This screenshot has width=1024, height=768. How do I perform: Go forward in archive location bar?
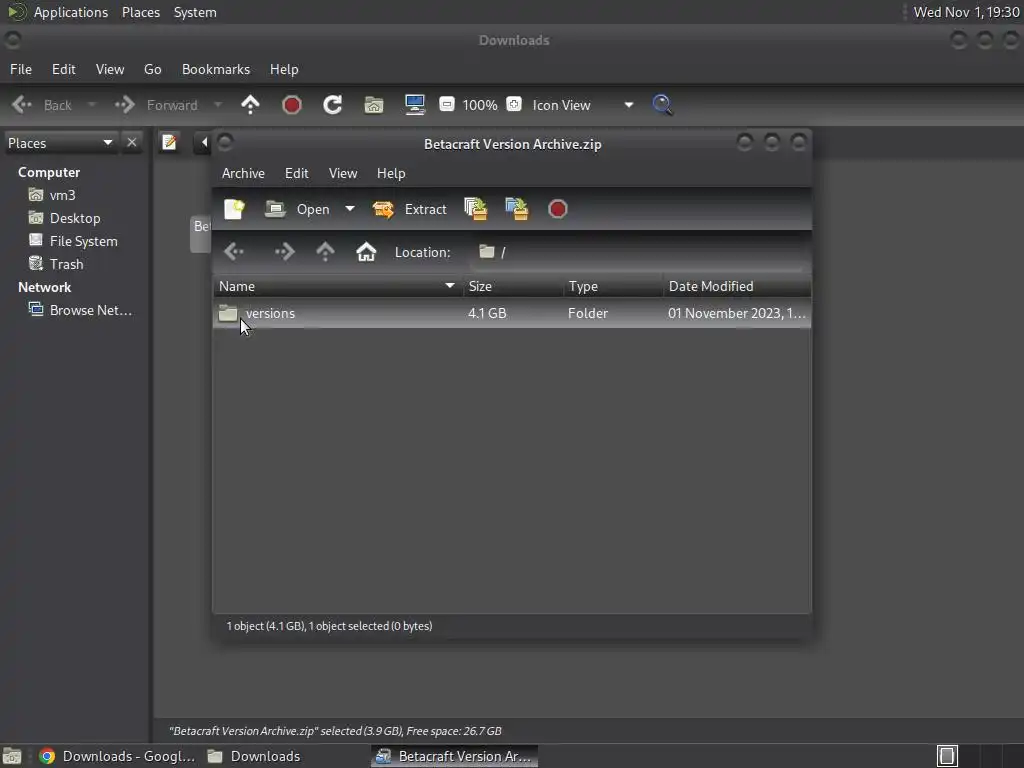[x=284, y=252]
